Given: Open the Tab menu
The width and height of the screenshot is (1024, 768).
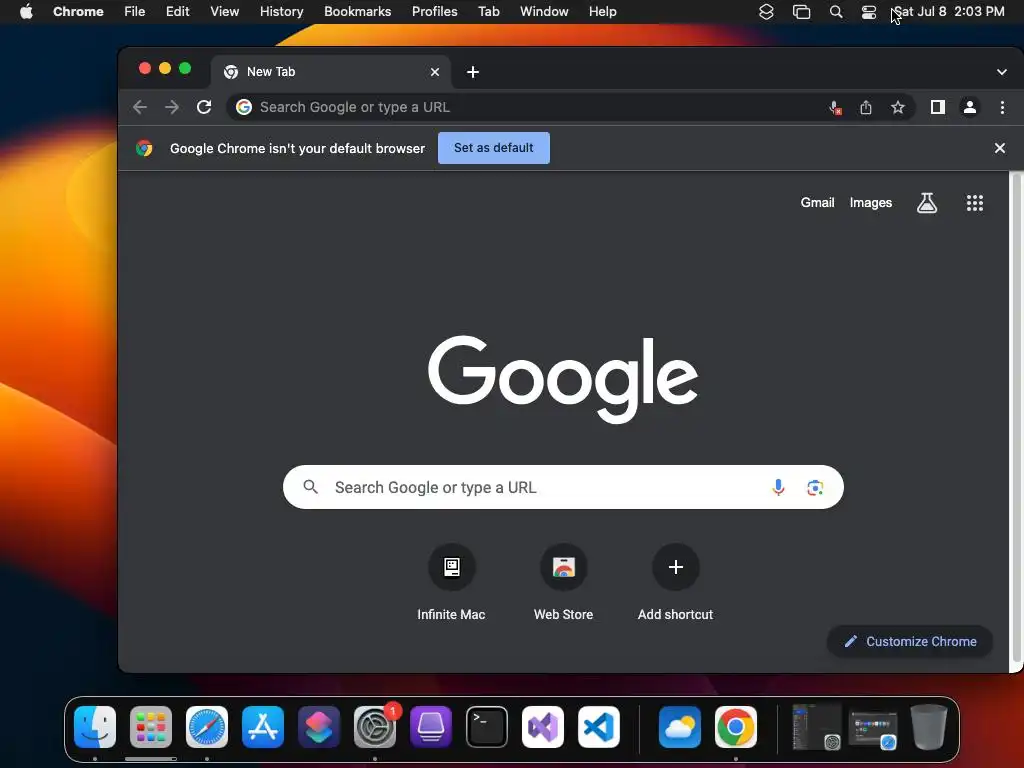Looking at the screenshot, I should coord(488,12).
